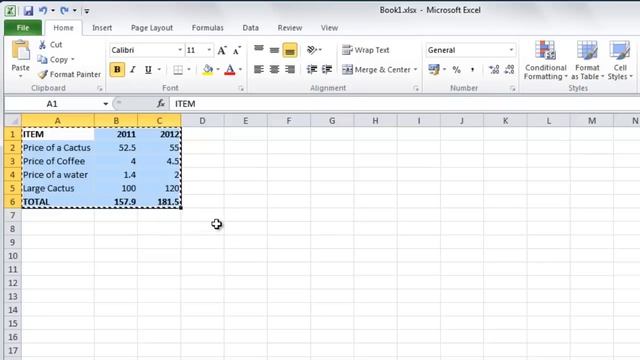Apply yellow Fill Color bucket
This screenshot has width=640, height=360.
pos(208,70)
